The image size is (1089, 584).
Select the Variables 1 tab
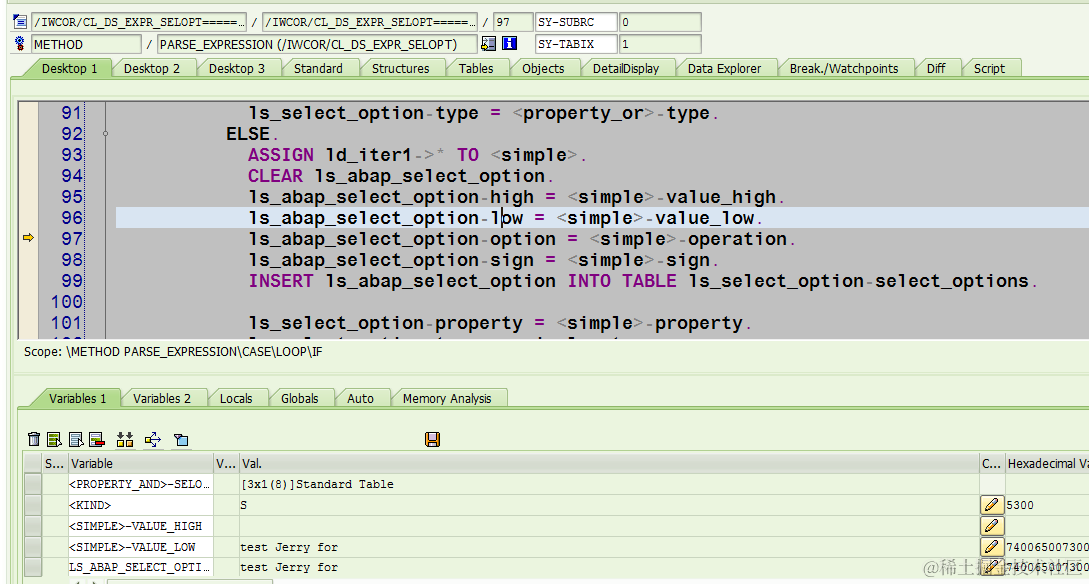point(77,399)
